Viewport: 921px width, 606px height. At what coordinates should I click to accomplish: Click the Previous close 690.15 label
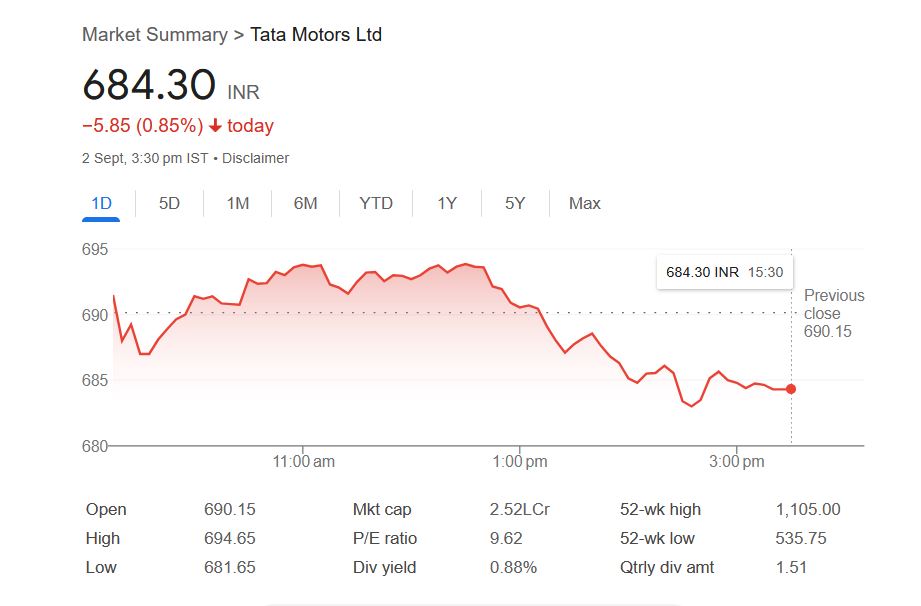point(833,313)
